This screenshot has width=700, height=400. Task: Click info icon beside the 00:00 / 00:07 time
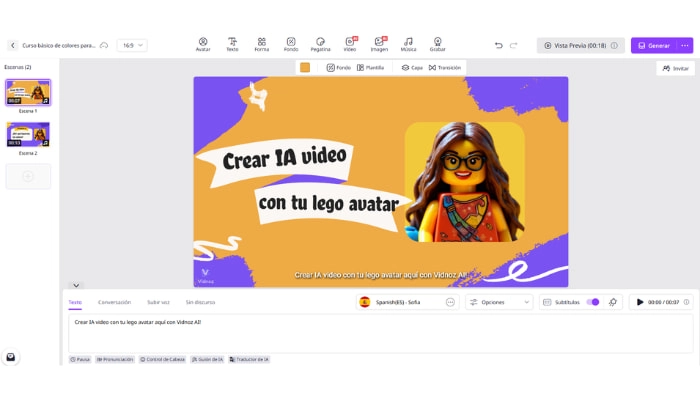686,302
